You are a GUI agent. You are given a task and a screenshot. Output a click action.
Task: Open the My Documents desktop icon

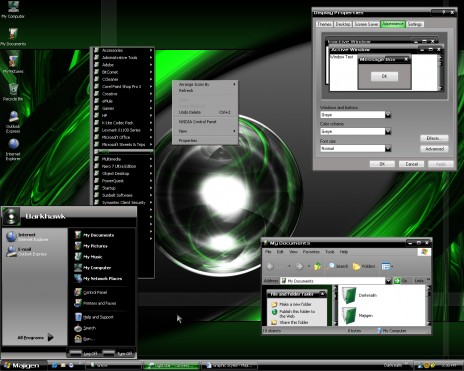coord(13,36)
